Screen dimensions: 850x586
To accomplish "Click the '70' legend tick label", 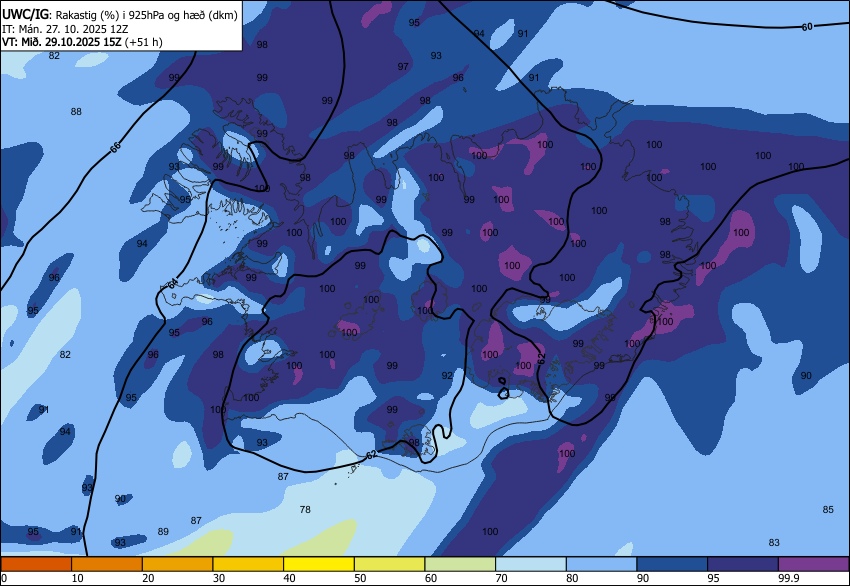I will tap(501, 578).
